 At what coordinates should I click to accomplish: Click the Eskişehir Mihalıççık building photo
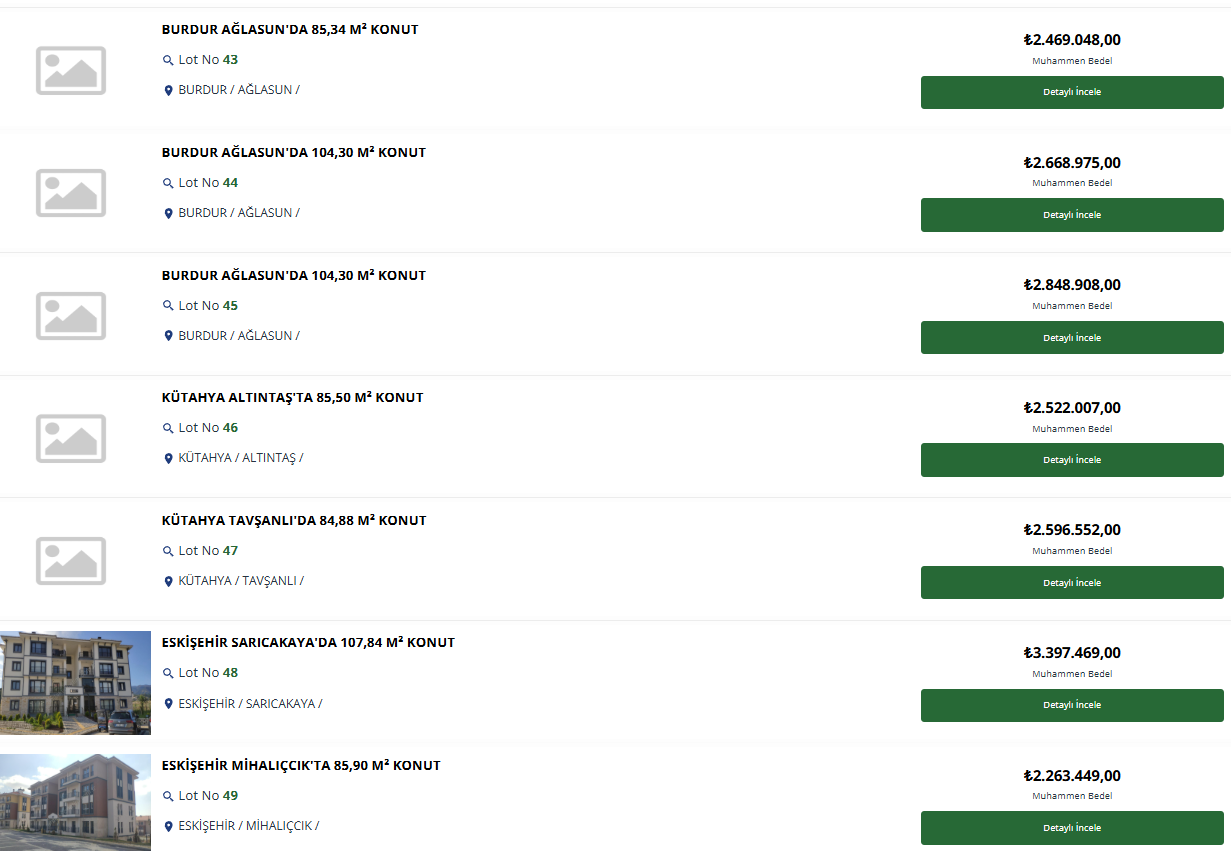(75, 802)
